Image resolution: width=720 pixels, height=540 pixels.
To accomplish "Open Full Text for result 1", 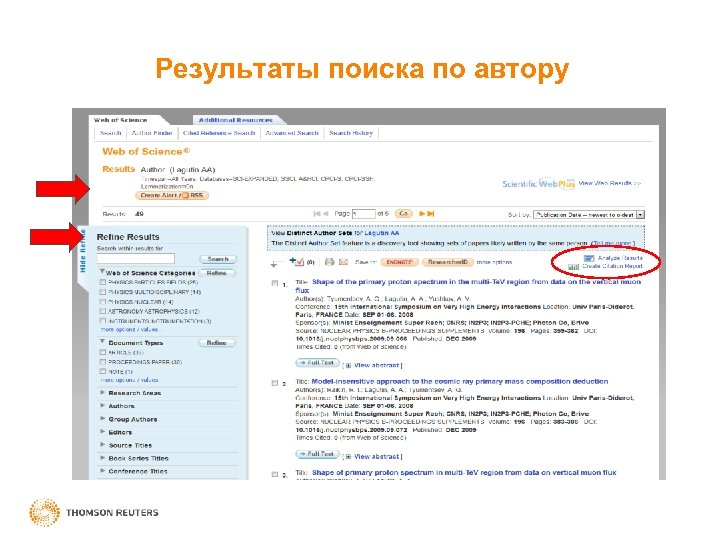I will click(317, 363).
